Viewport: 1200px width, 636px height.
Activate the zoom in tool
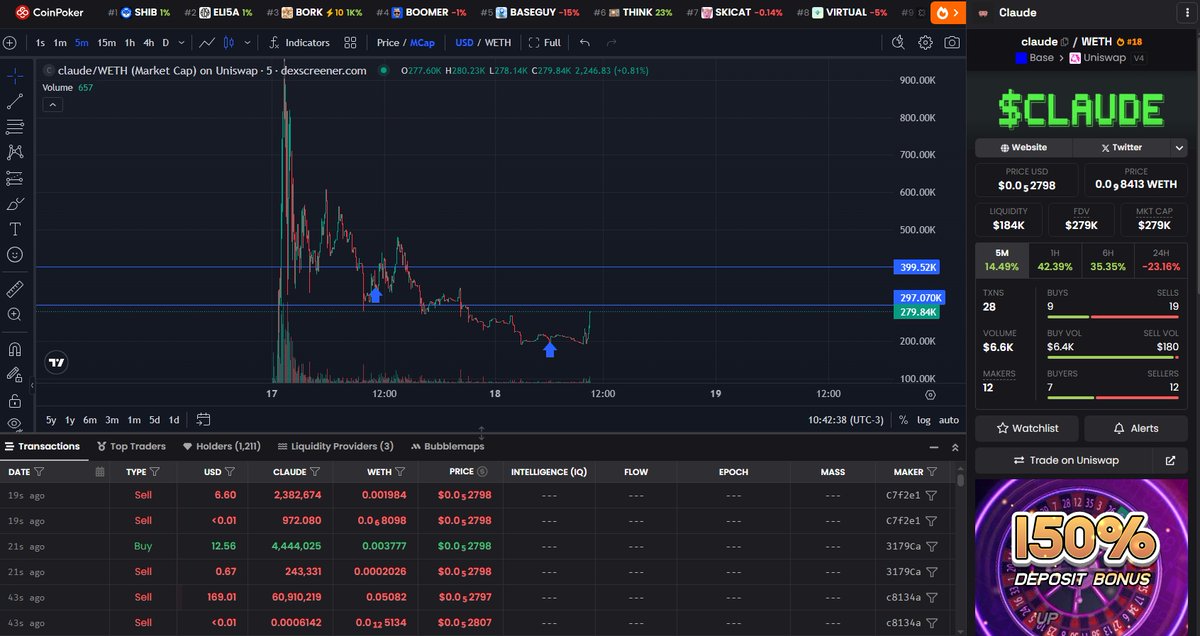click(x=15, y=314)
